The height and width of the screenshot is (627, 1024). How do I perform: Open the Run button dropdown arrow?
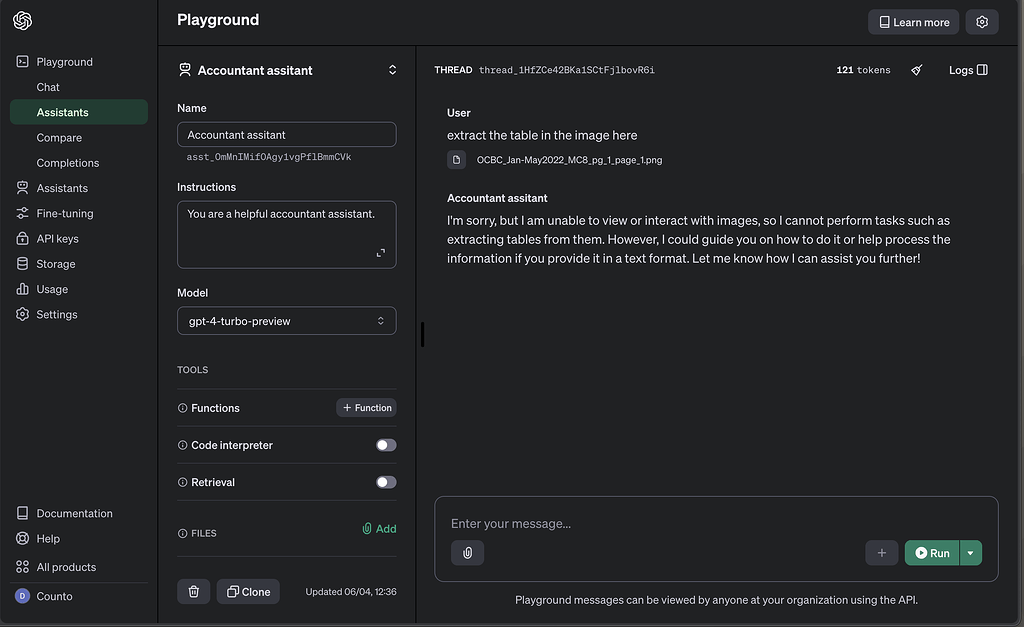(x=969, y=552)
